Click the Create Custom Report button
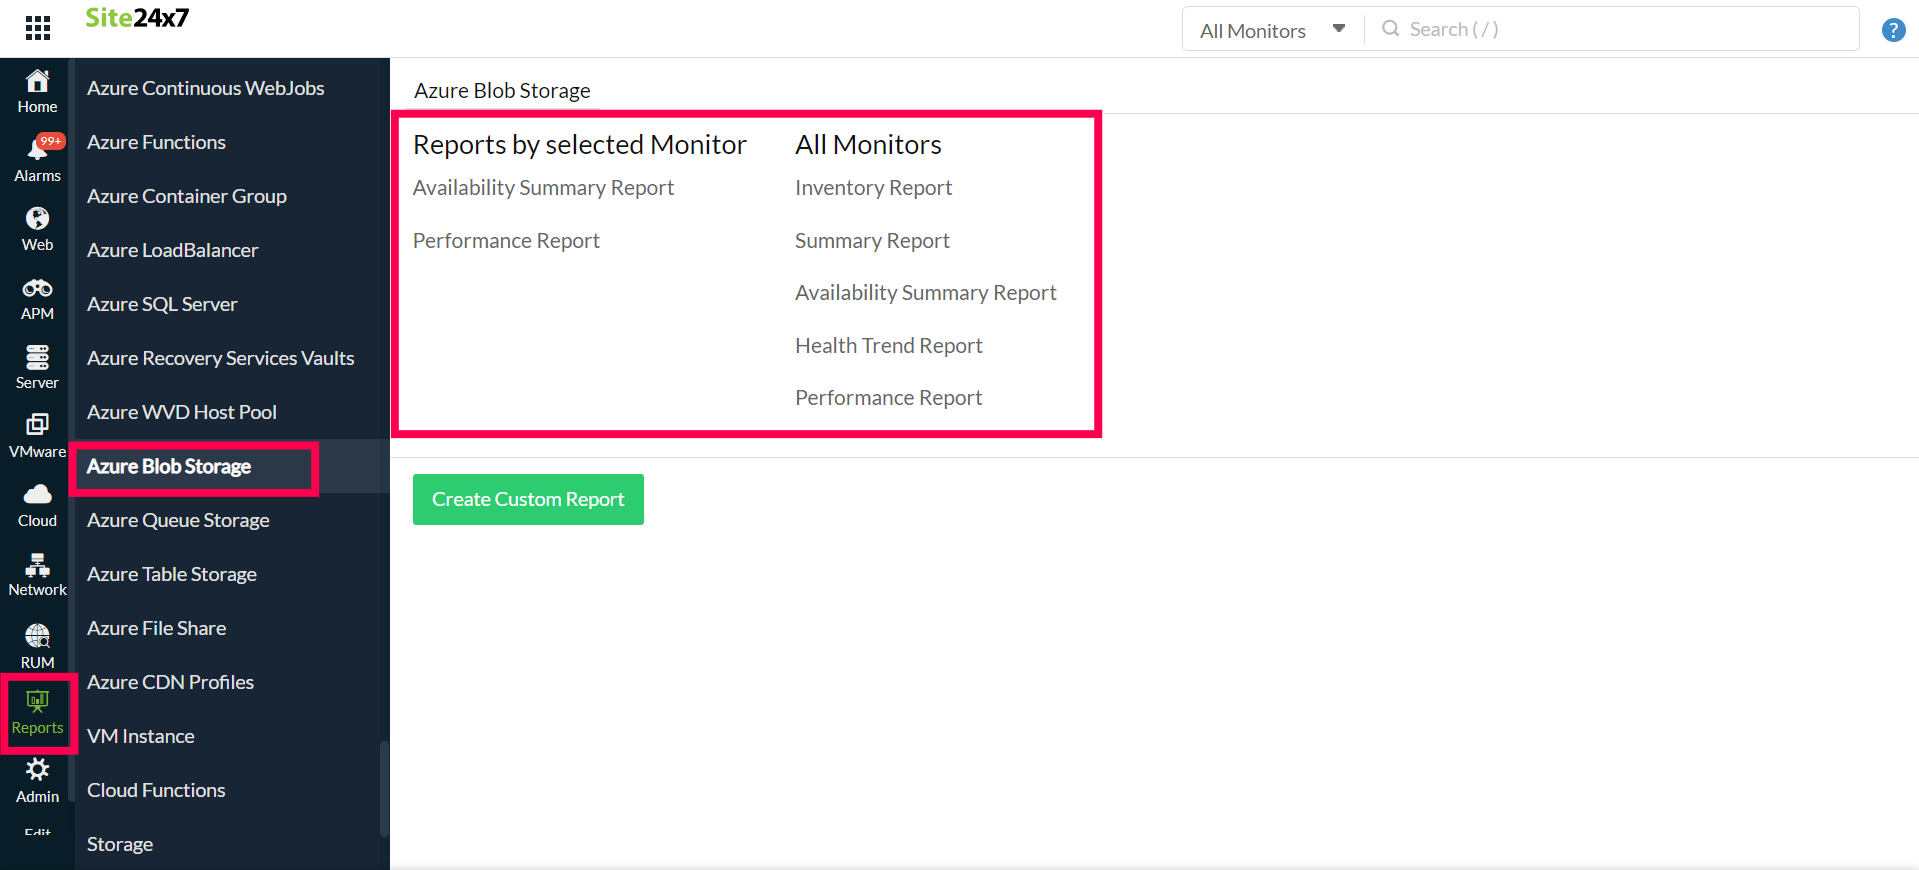Screen dimensions: 1919x870 527,499
